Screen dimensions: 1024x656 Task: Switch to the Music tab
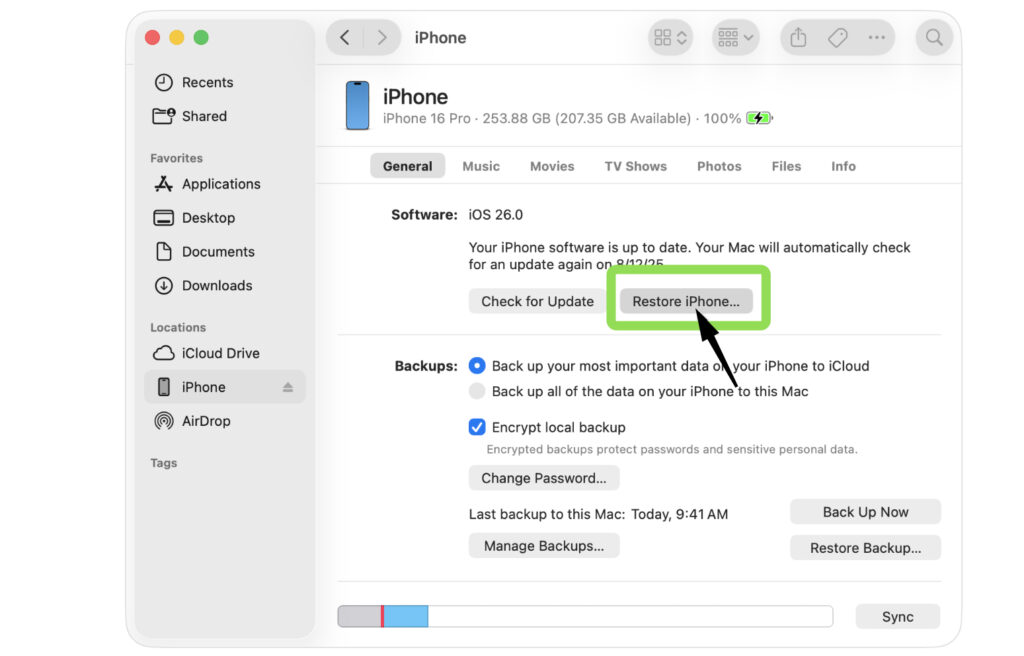click(x=481, y=166)
